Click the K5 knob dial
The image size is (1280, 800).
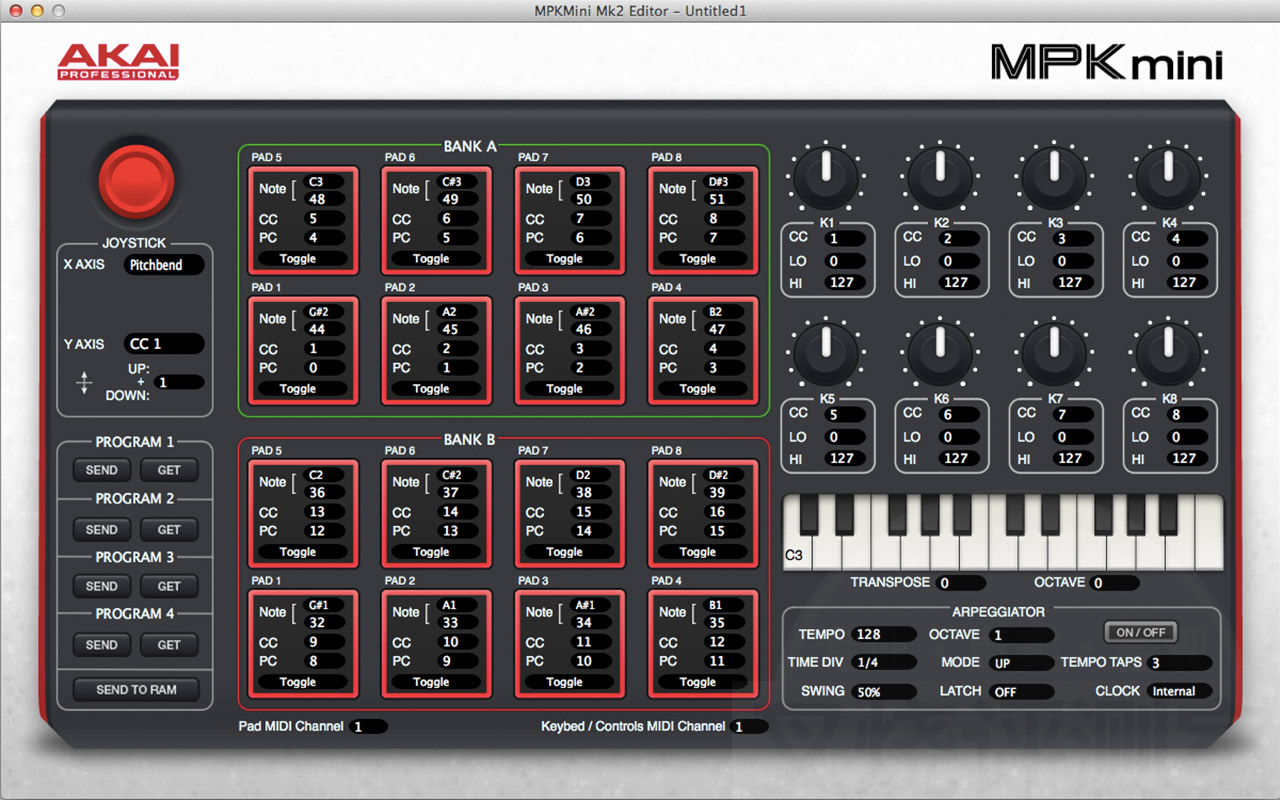pos(826,352)
